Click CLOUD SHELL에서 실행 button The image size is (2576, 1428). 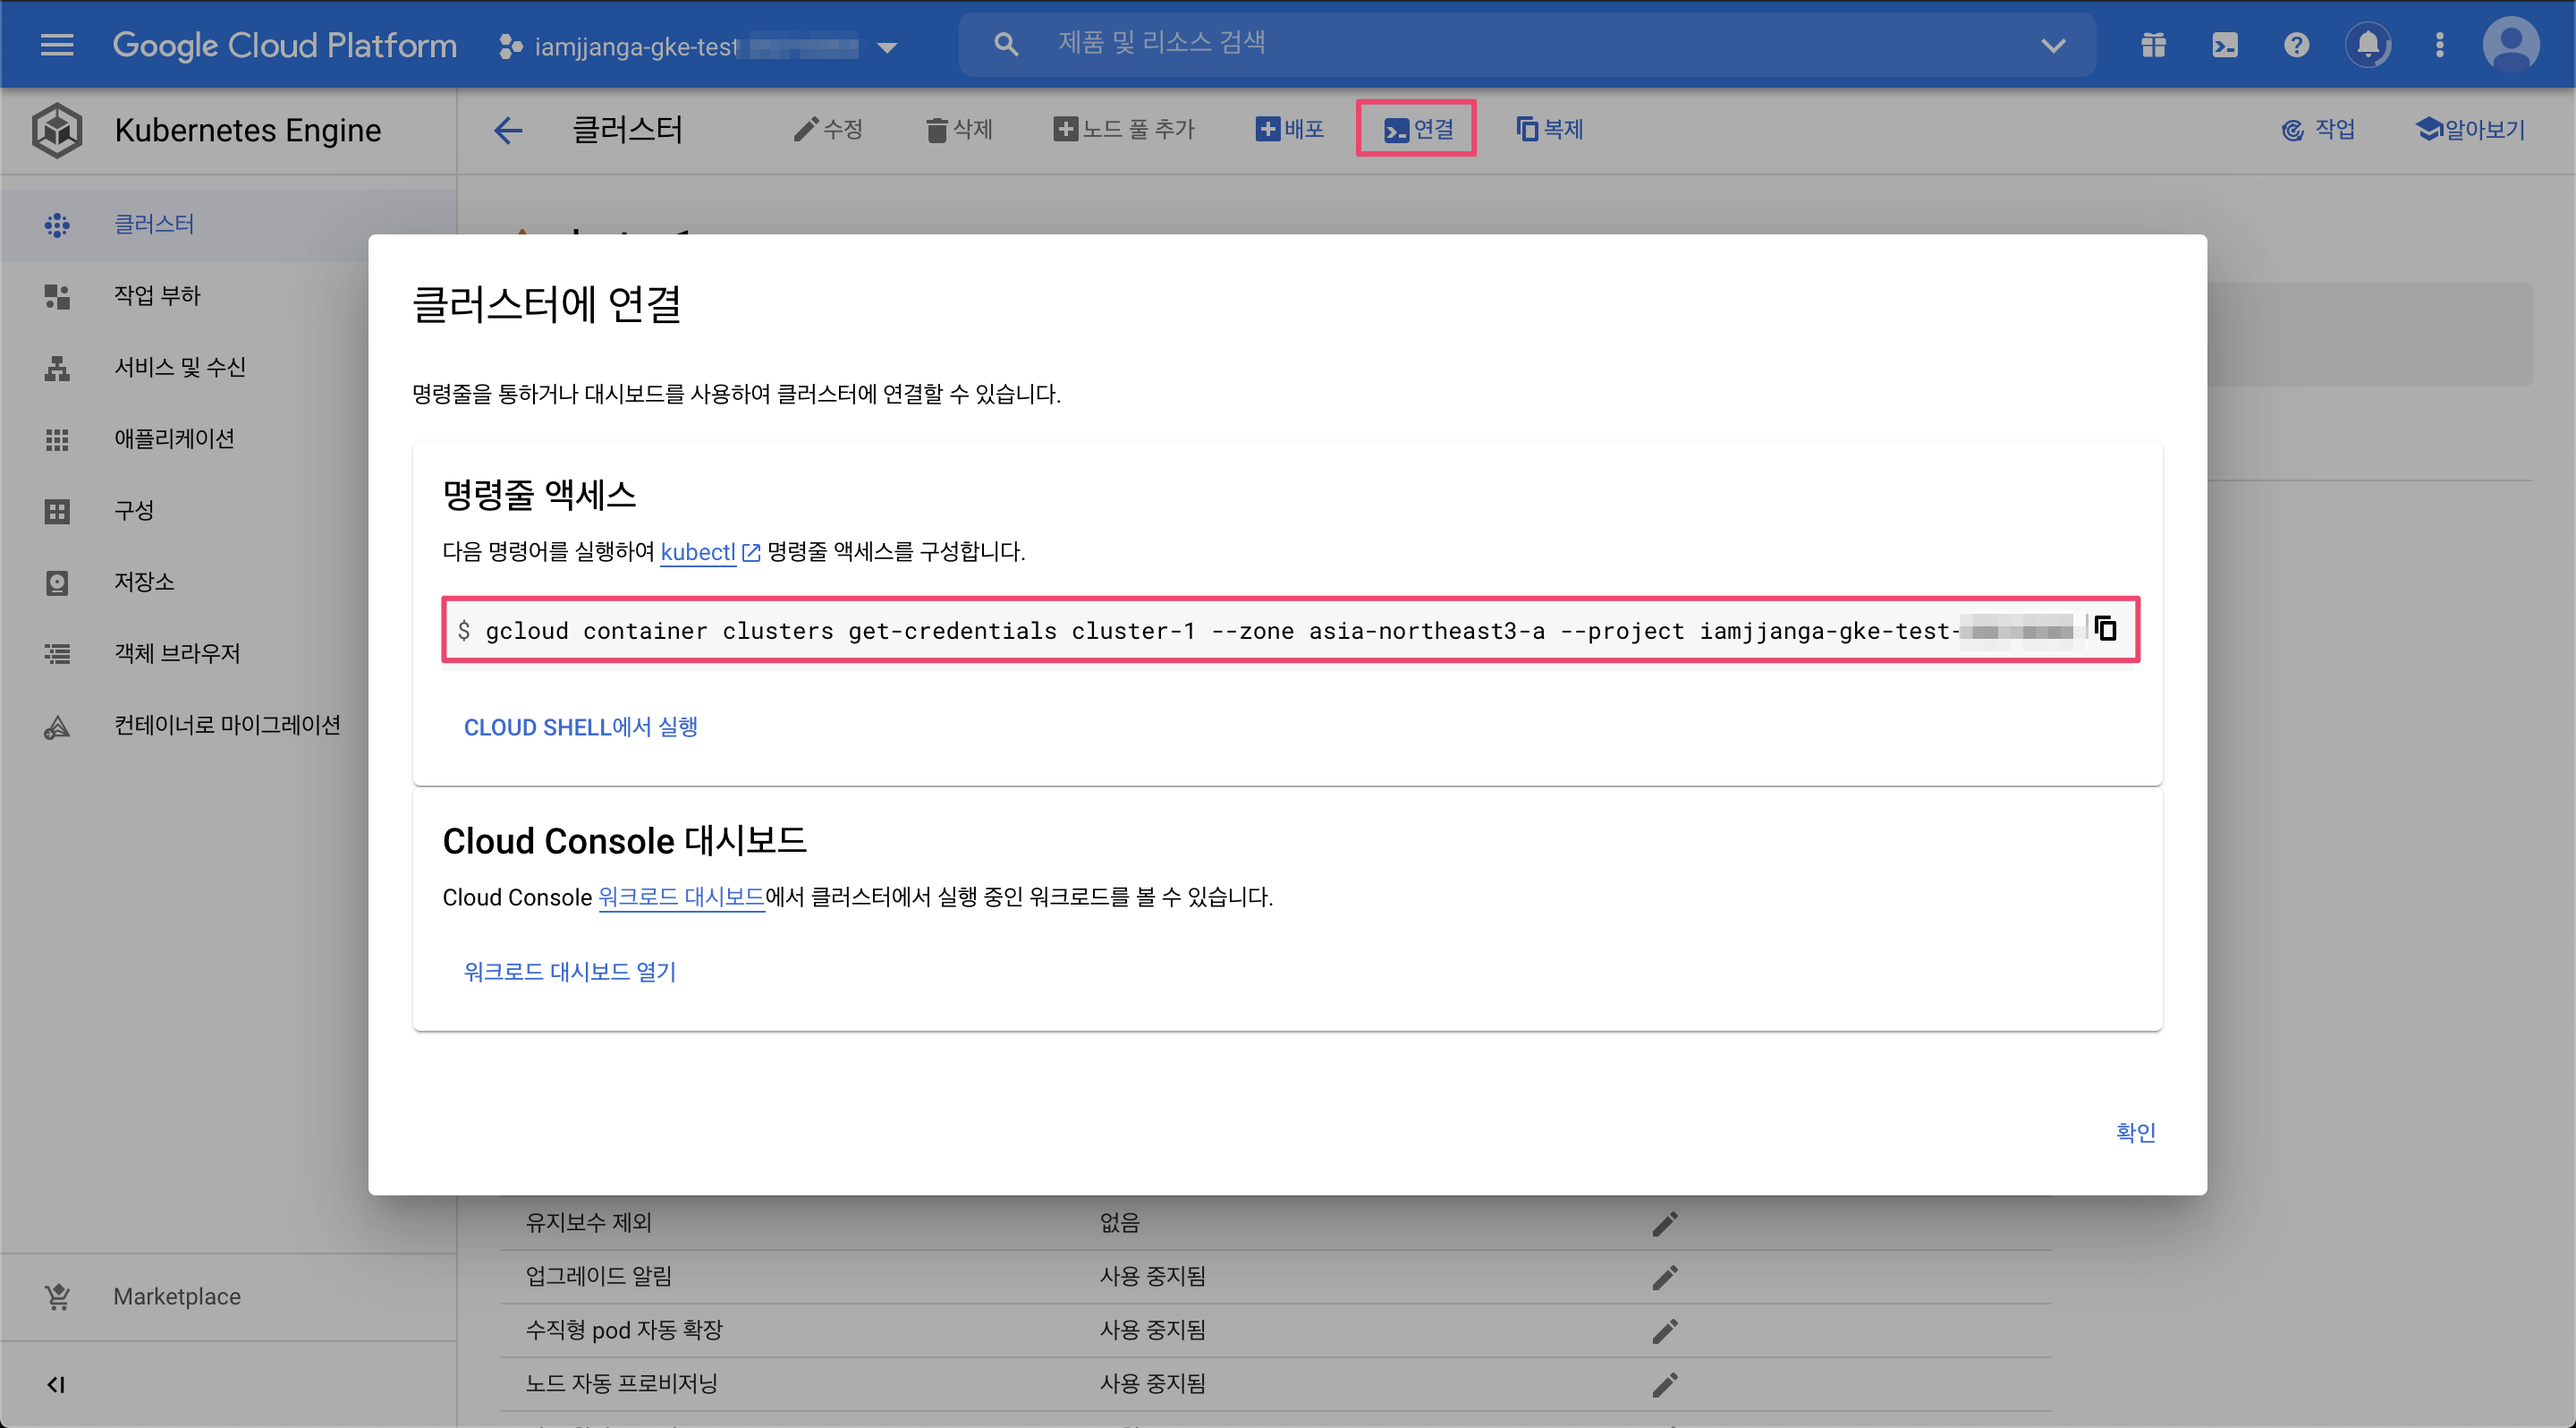580,727
